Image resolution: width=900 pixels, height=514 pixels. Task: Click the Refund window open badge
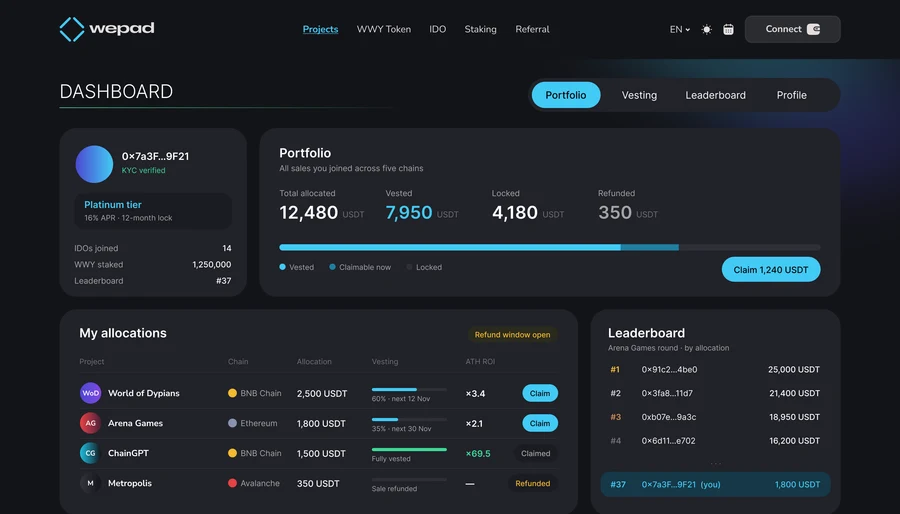coord(512,334)
